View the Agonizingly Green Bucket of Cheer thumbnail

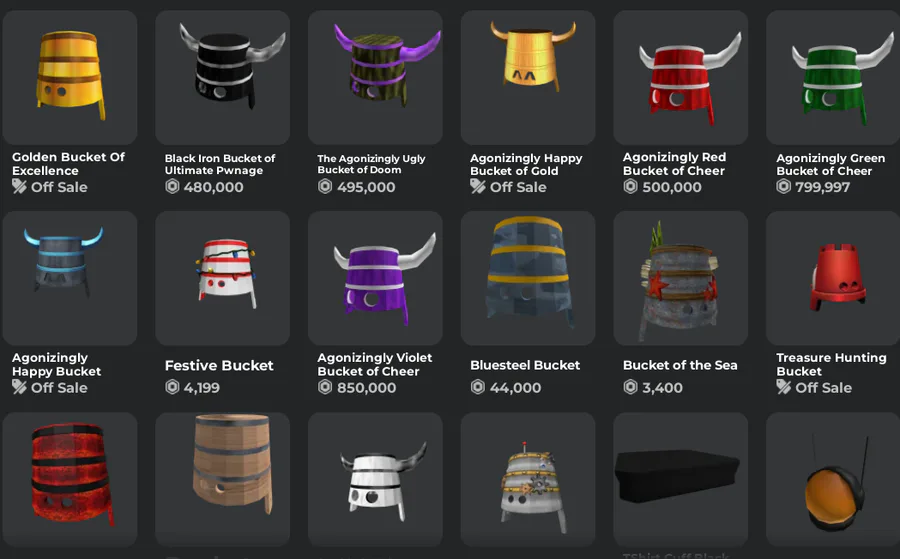(833, 77)
